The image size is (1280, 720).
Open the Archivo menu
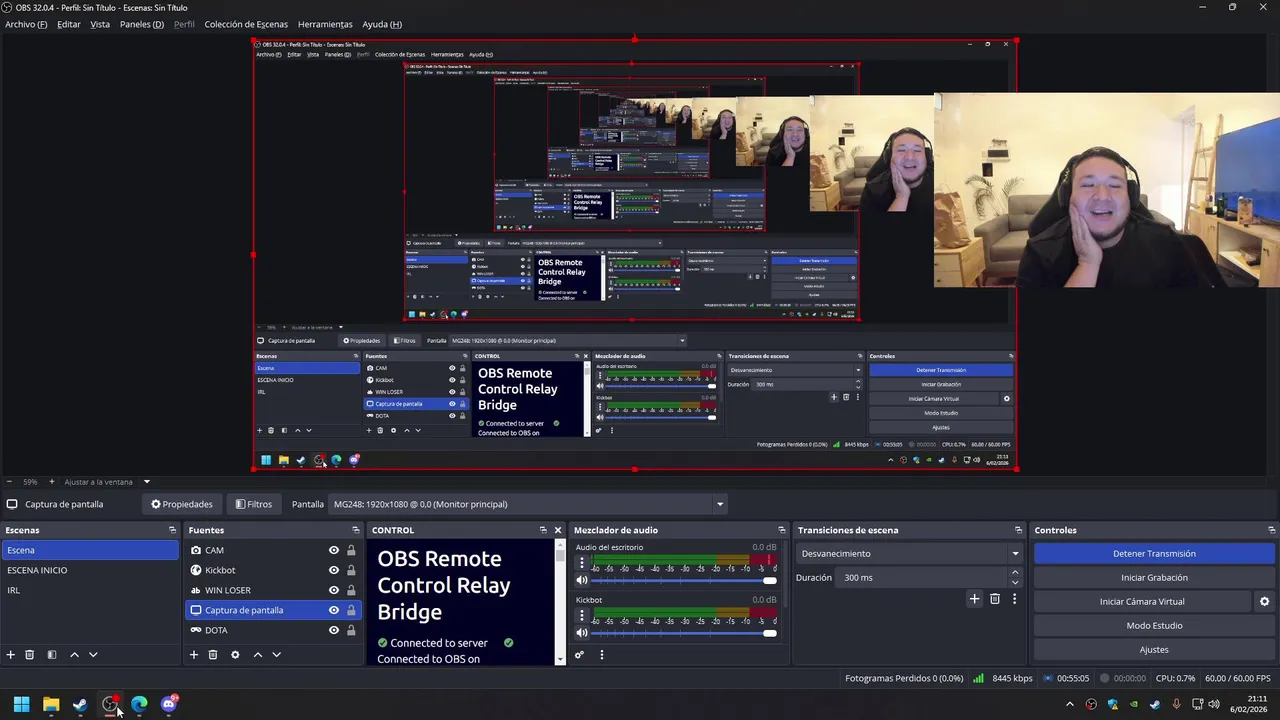[26, 24]
